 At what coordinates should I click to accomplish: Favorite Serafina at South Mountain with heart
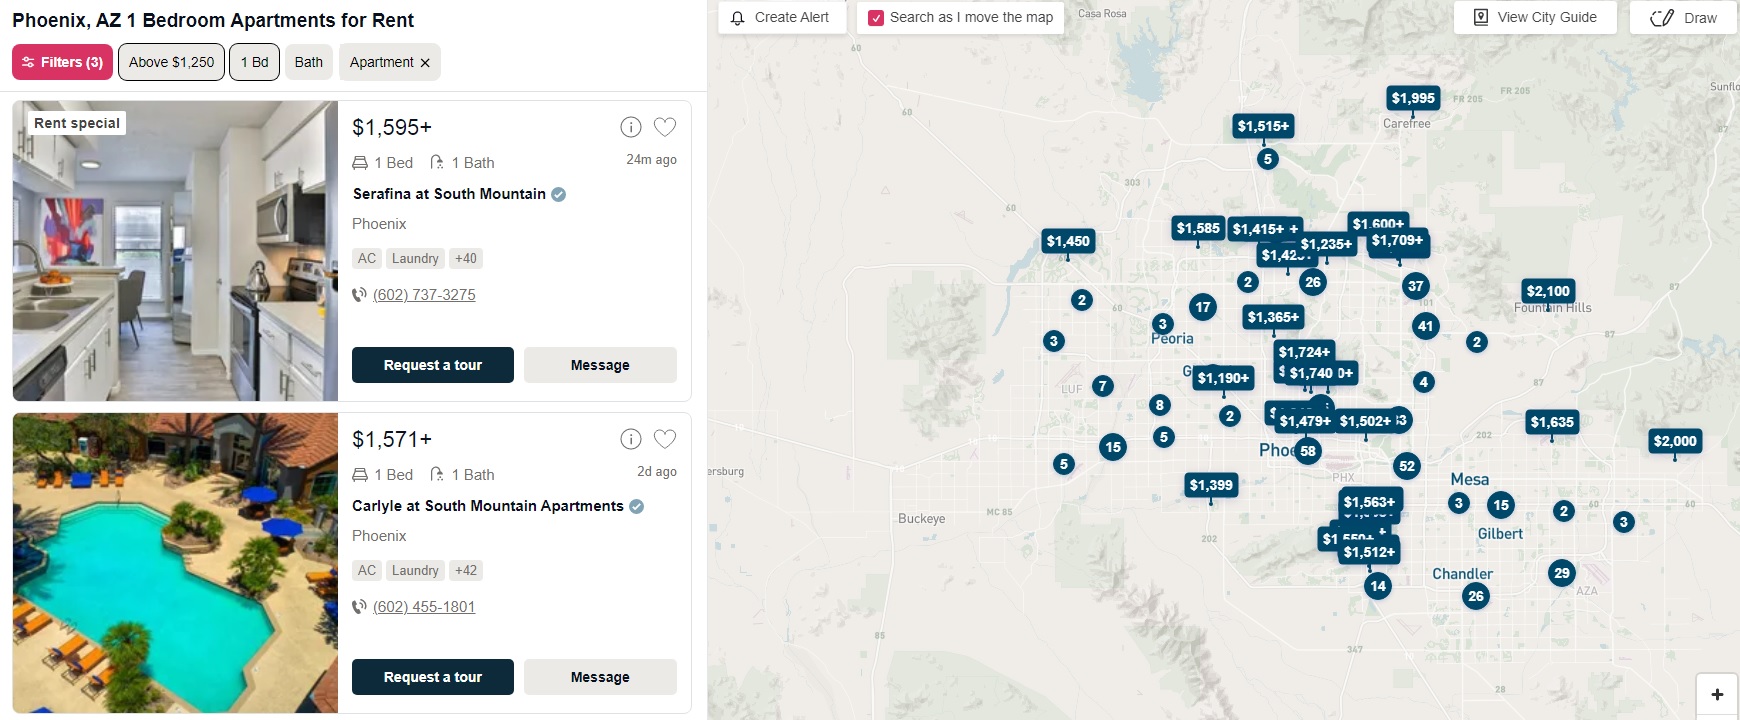665,127
